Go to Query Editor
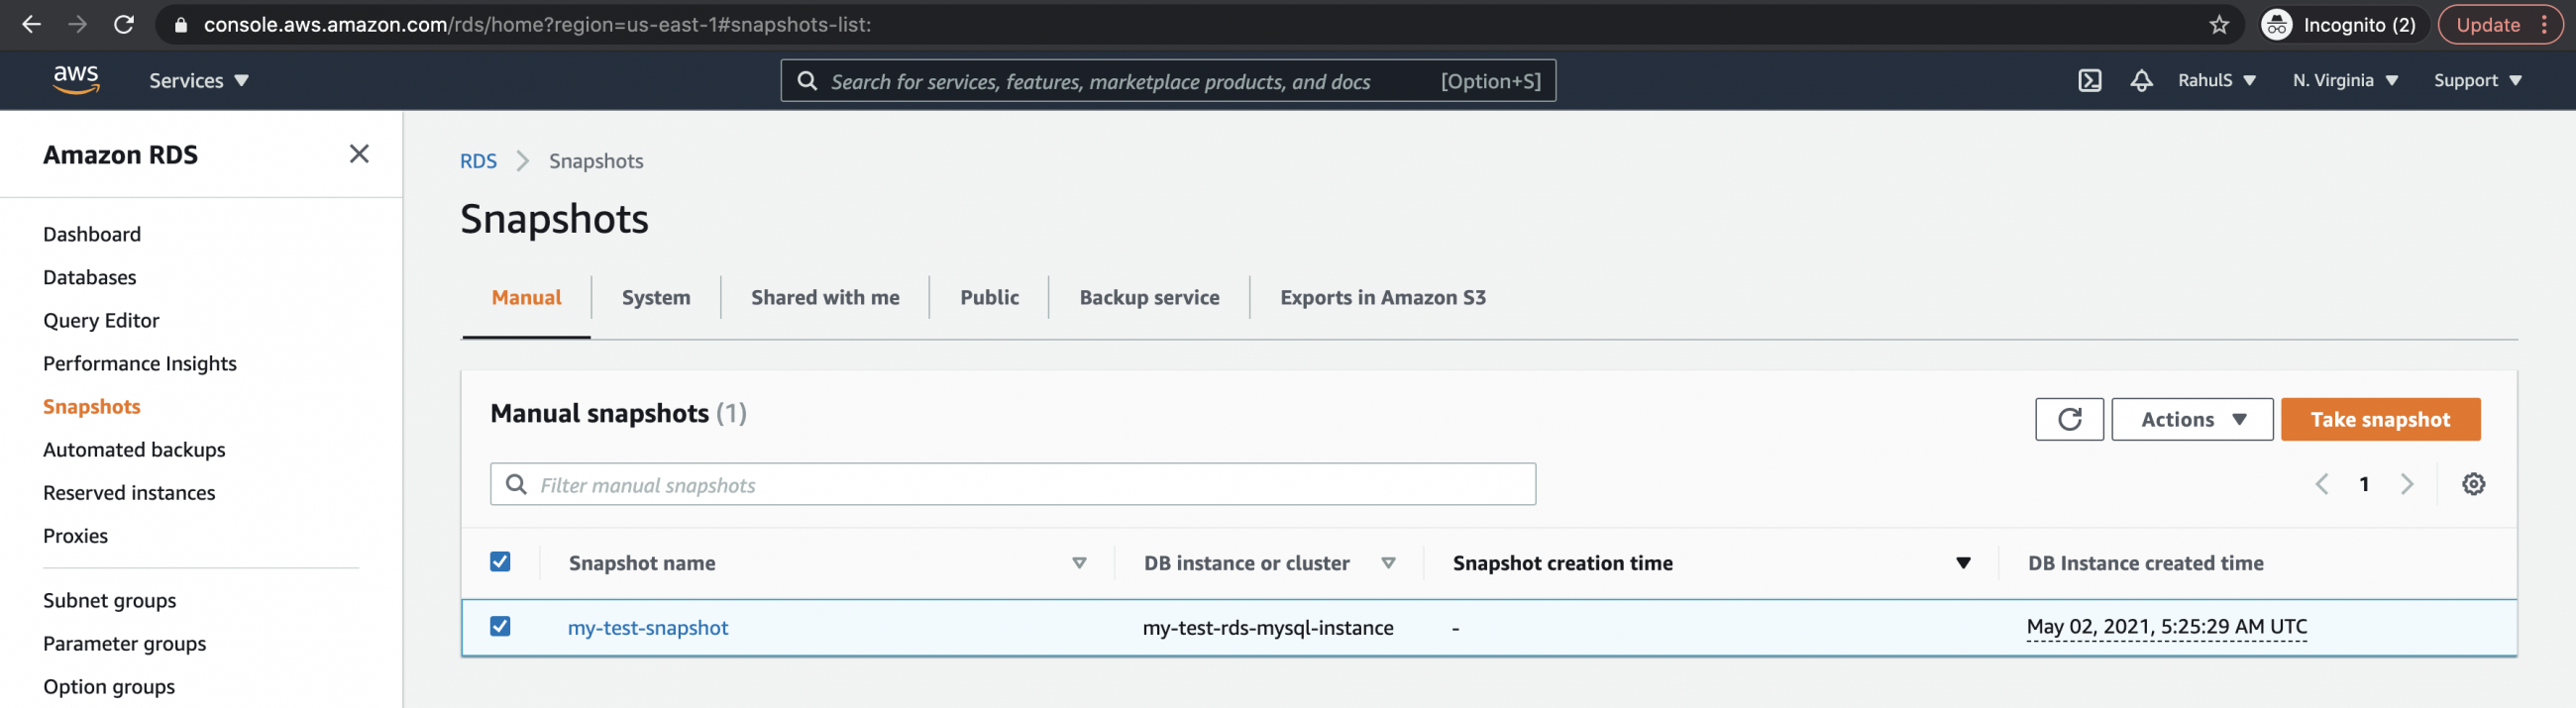The height and width of the screenshot is (708, 2576). 101,320
